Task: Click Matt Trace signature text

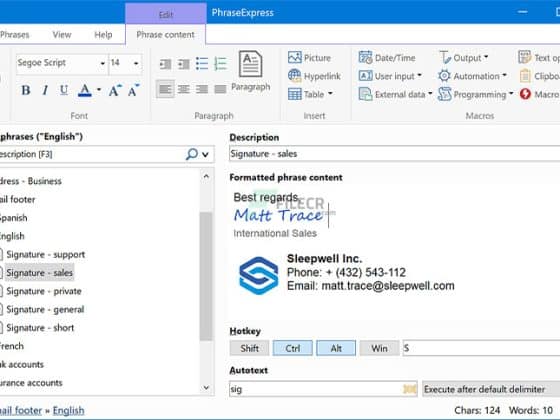Action: click(x=278, y=216)
